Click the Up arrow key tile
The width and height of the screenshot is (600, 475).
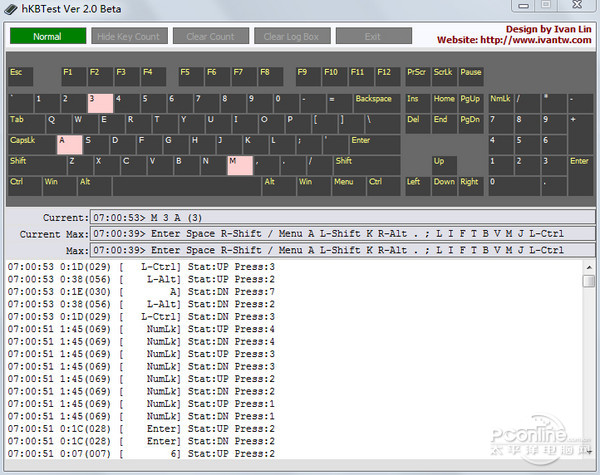444,165
